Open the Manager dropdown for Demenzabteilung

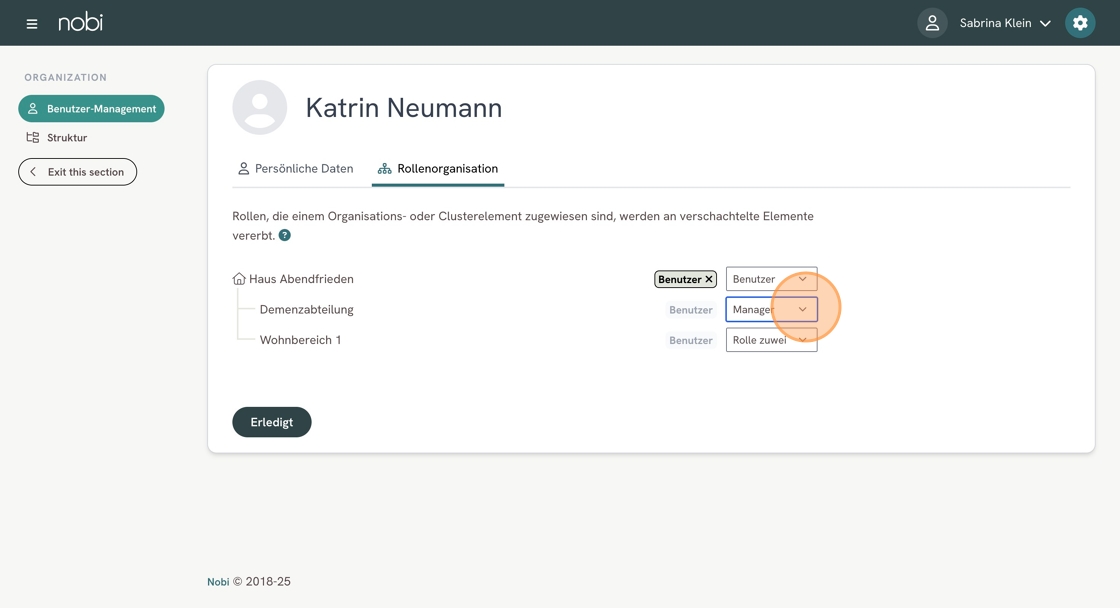(x=771, y=310)
